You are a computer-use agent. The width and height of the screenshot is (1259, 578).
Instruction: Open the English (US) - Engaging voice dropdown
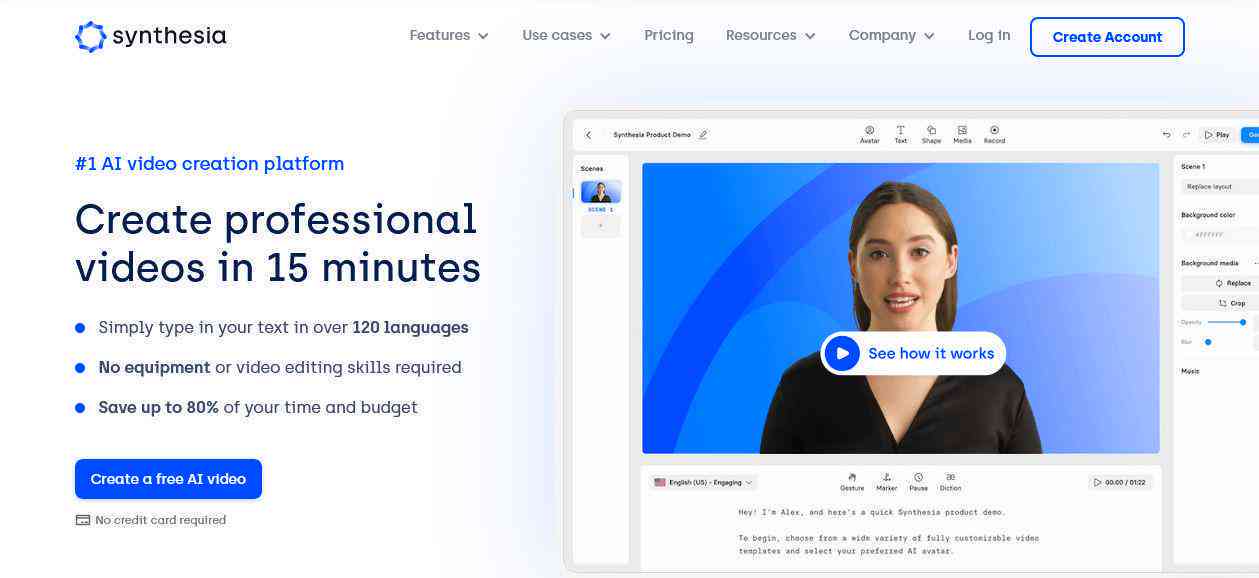point(703,482)
